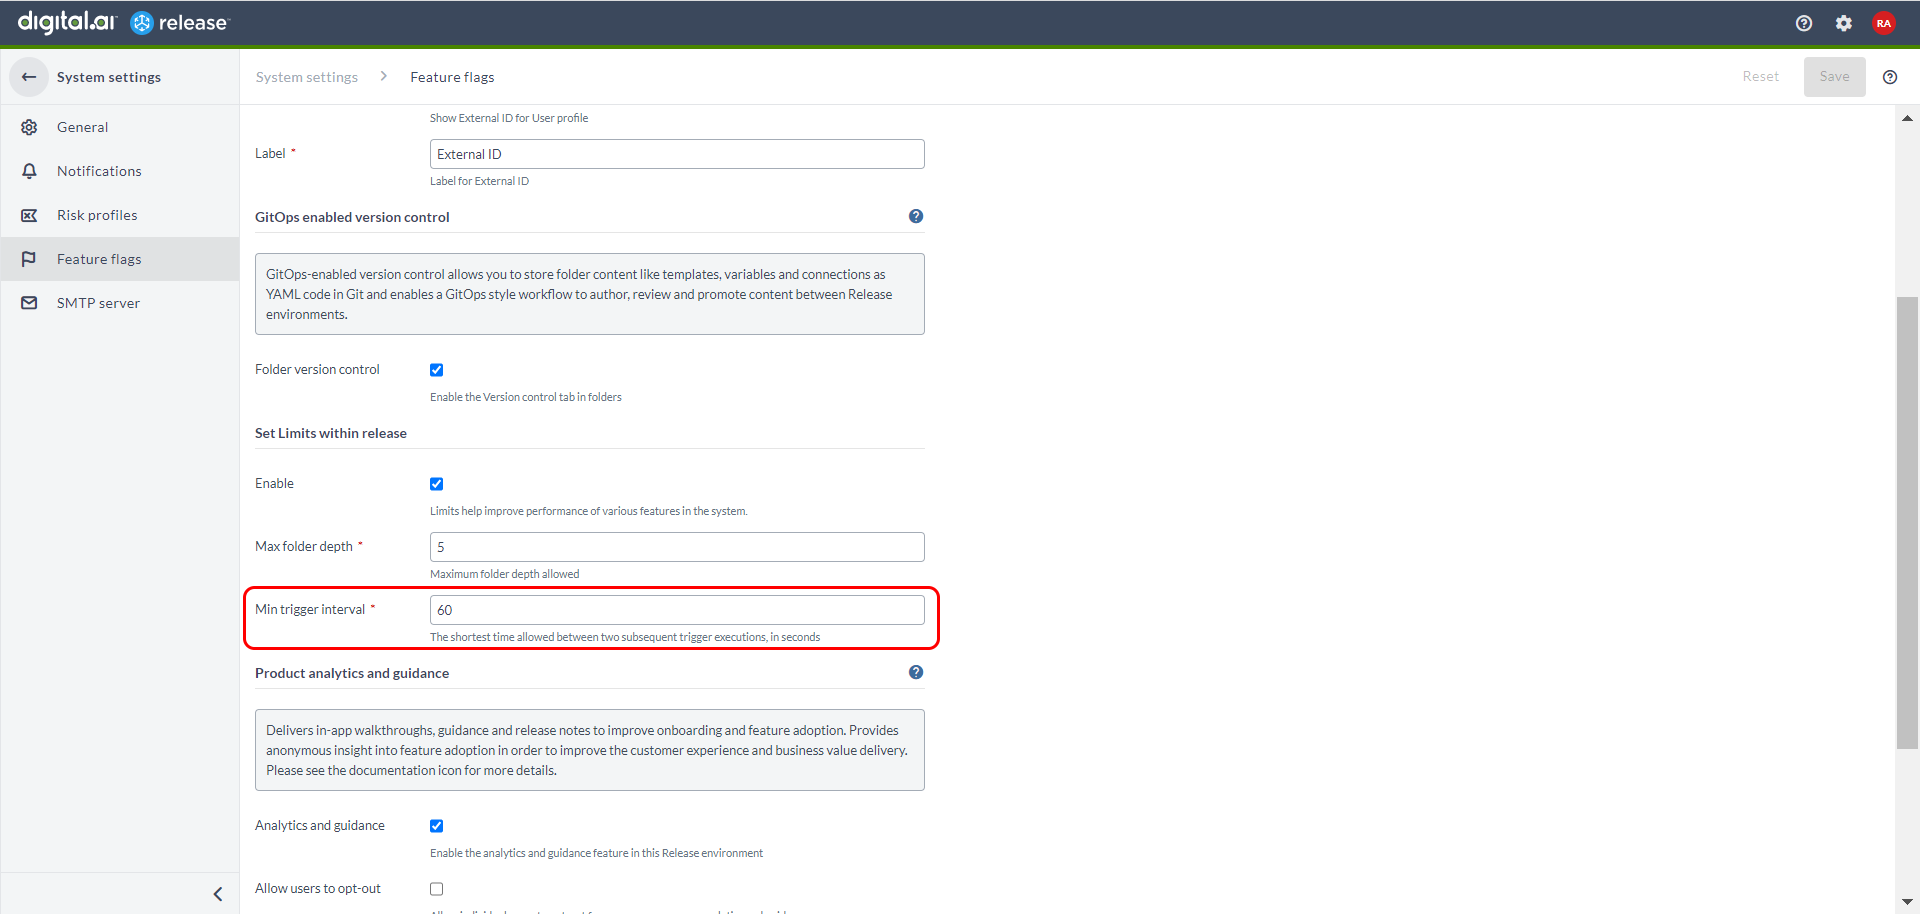The width and height of the screenshot is (1920, 914).
Task: Click the 'Delivers in-app walkthroughs' description box
Action: pyautogui.click(x=590, y=750)
